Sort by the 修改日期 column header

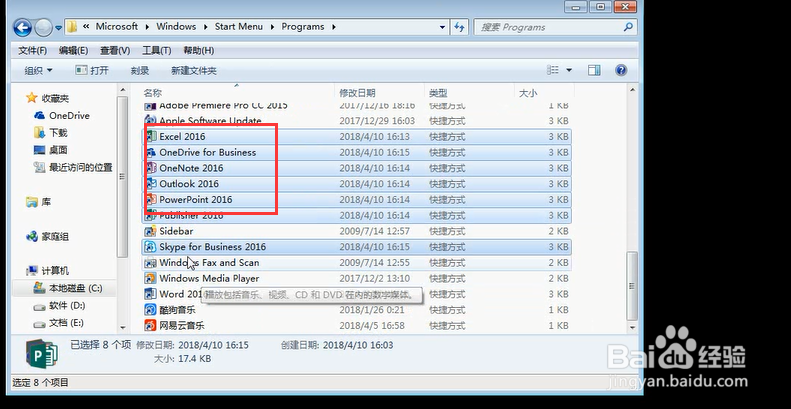[x=357, y=93]
